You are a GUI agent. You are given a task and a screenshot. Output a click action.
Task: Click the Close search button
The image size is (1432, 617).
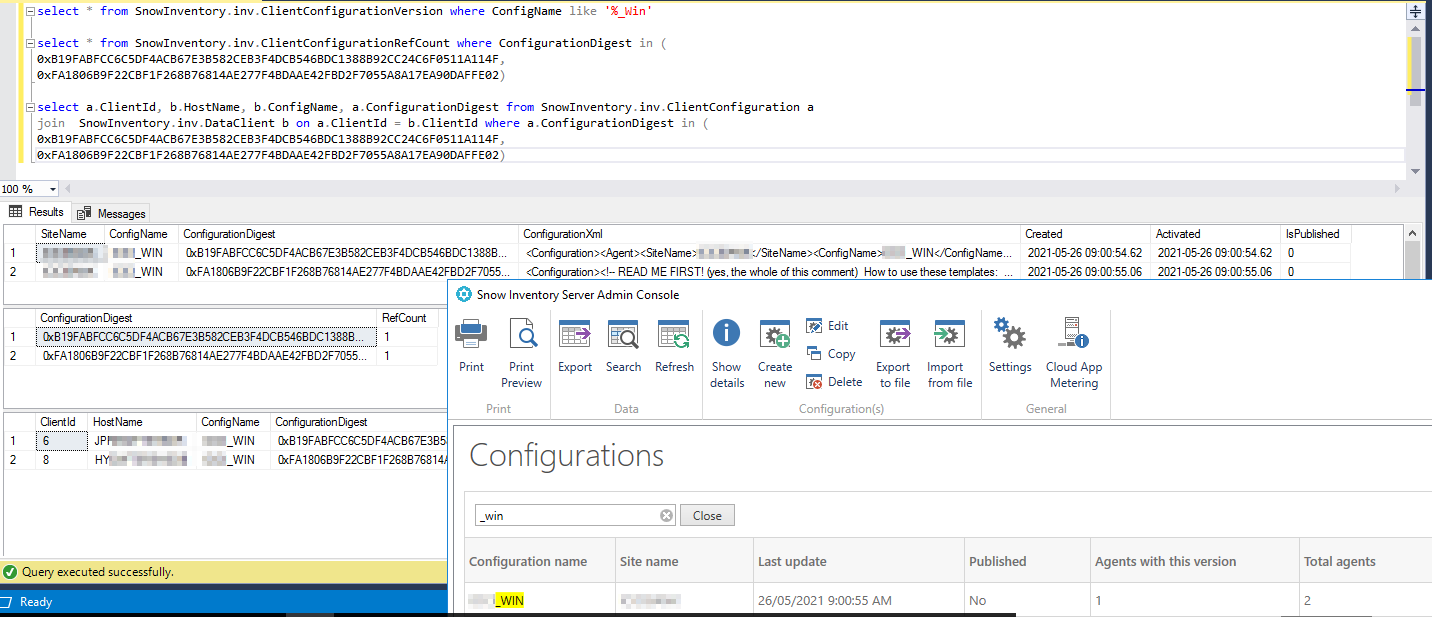pos(707,516)
